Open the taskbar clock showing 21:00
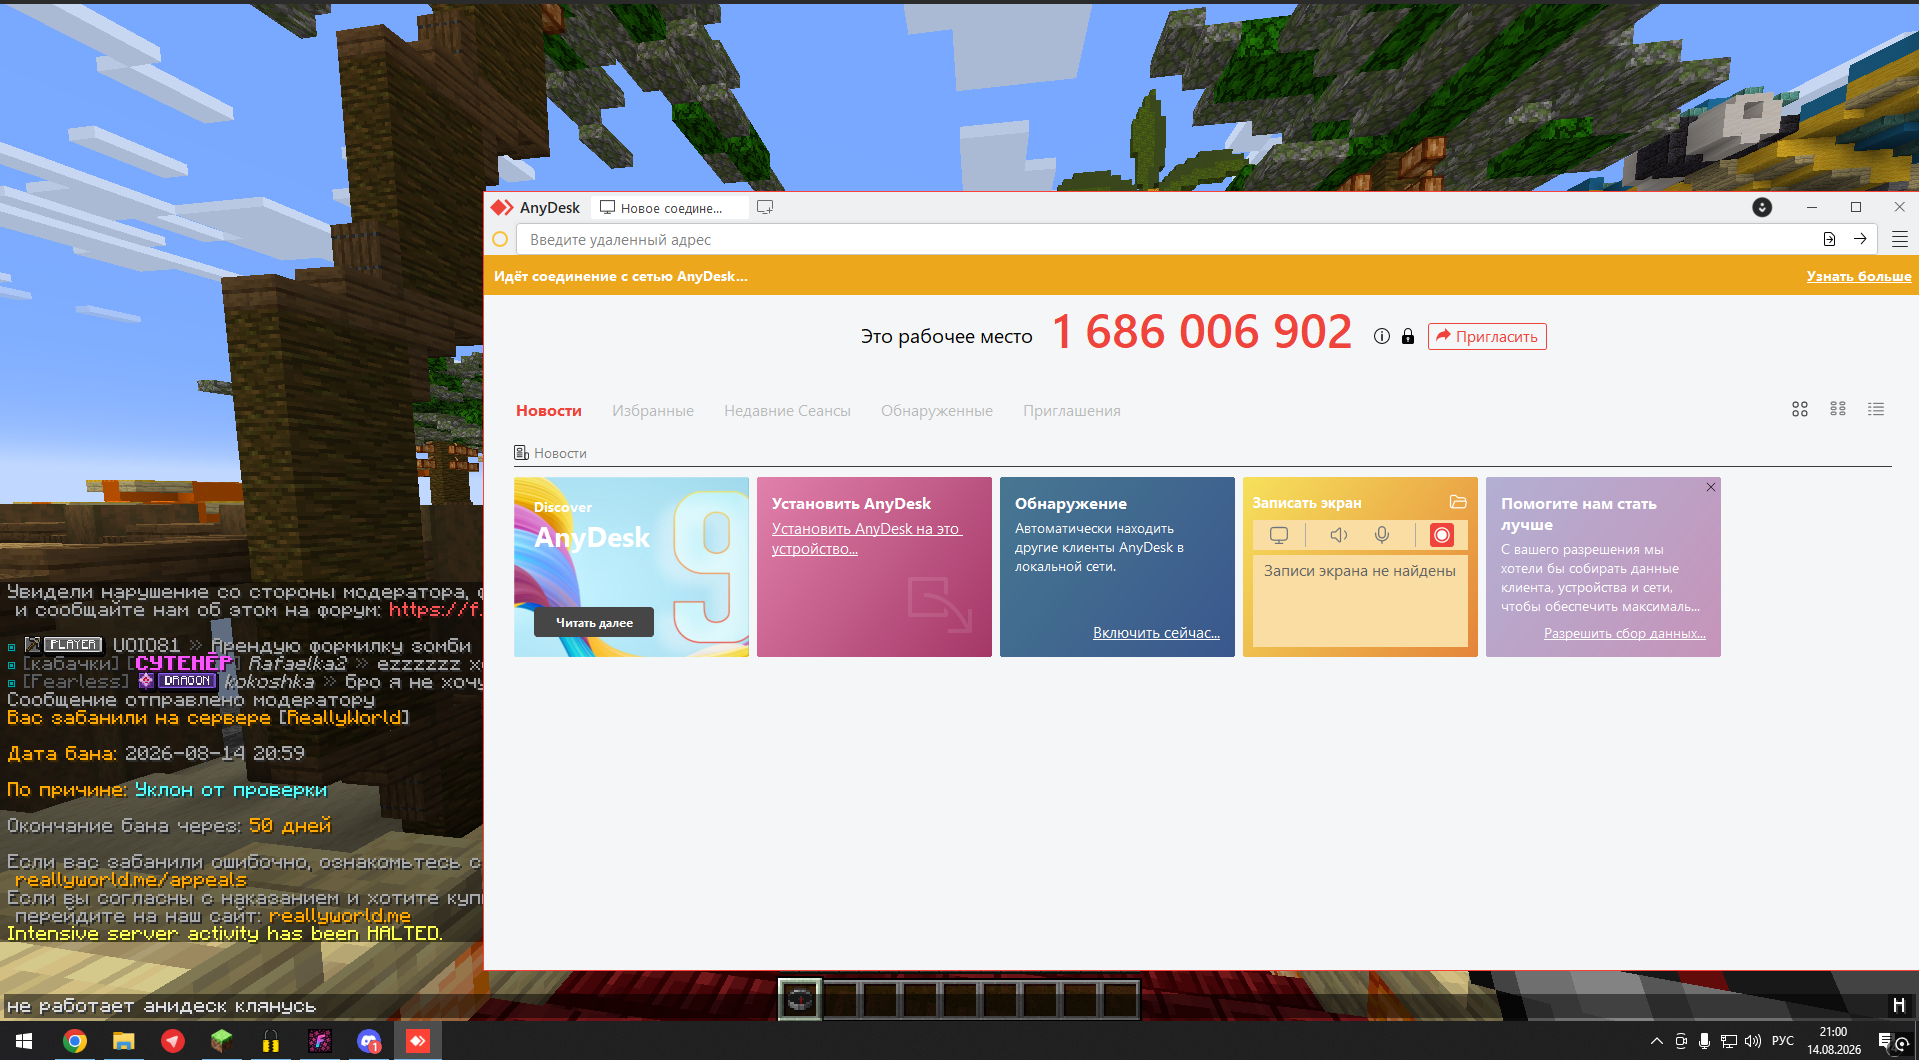Screen dimensions: 1919x1060 click(1834, 1041)
